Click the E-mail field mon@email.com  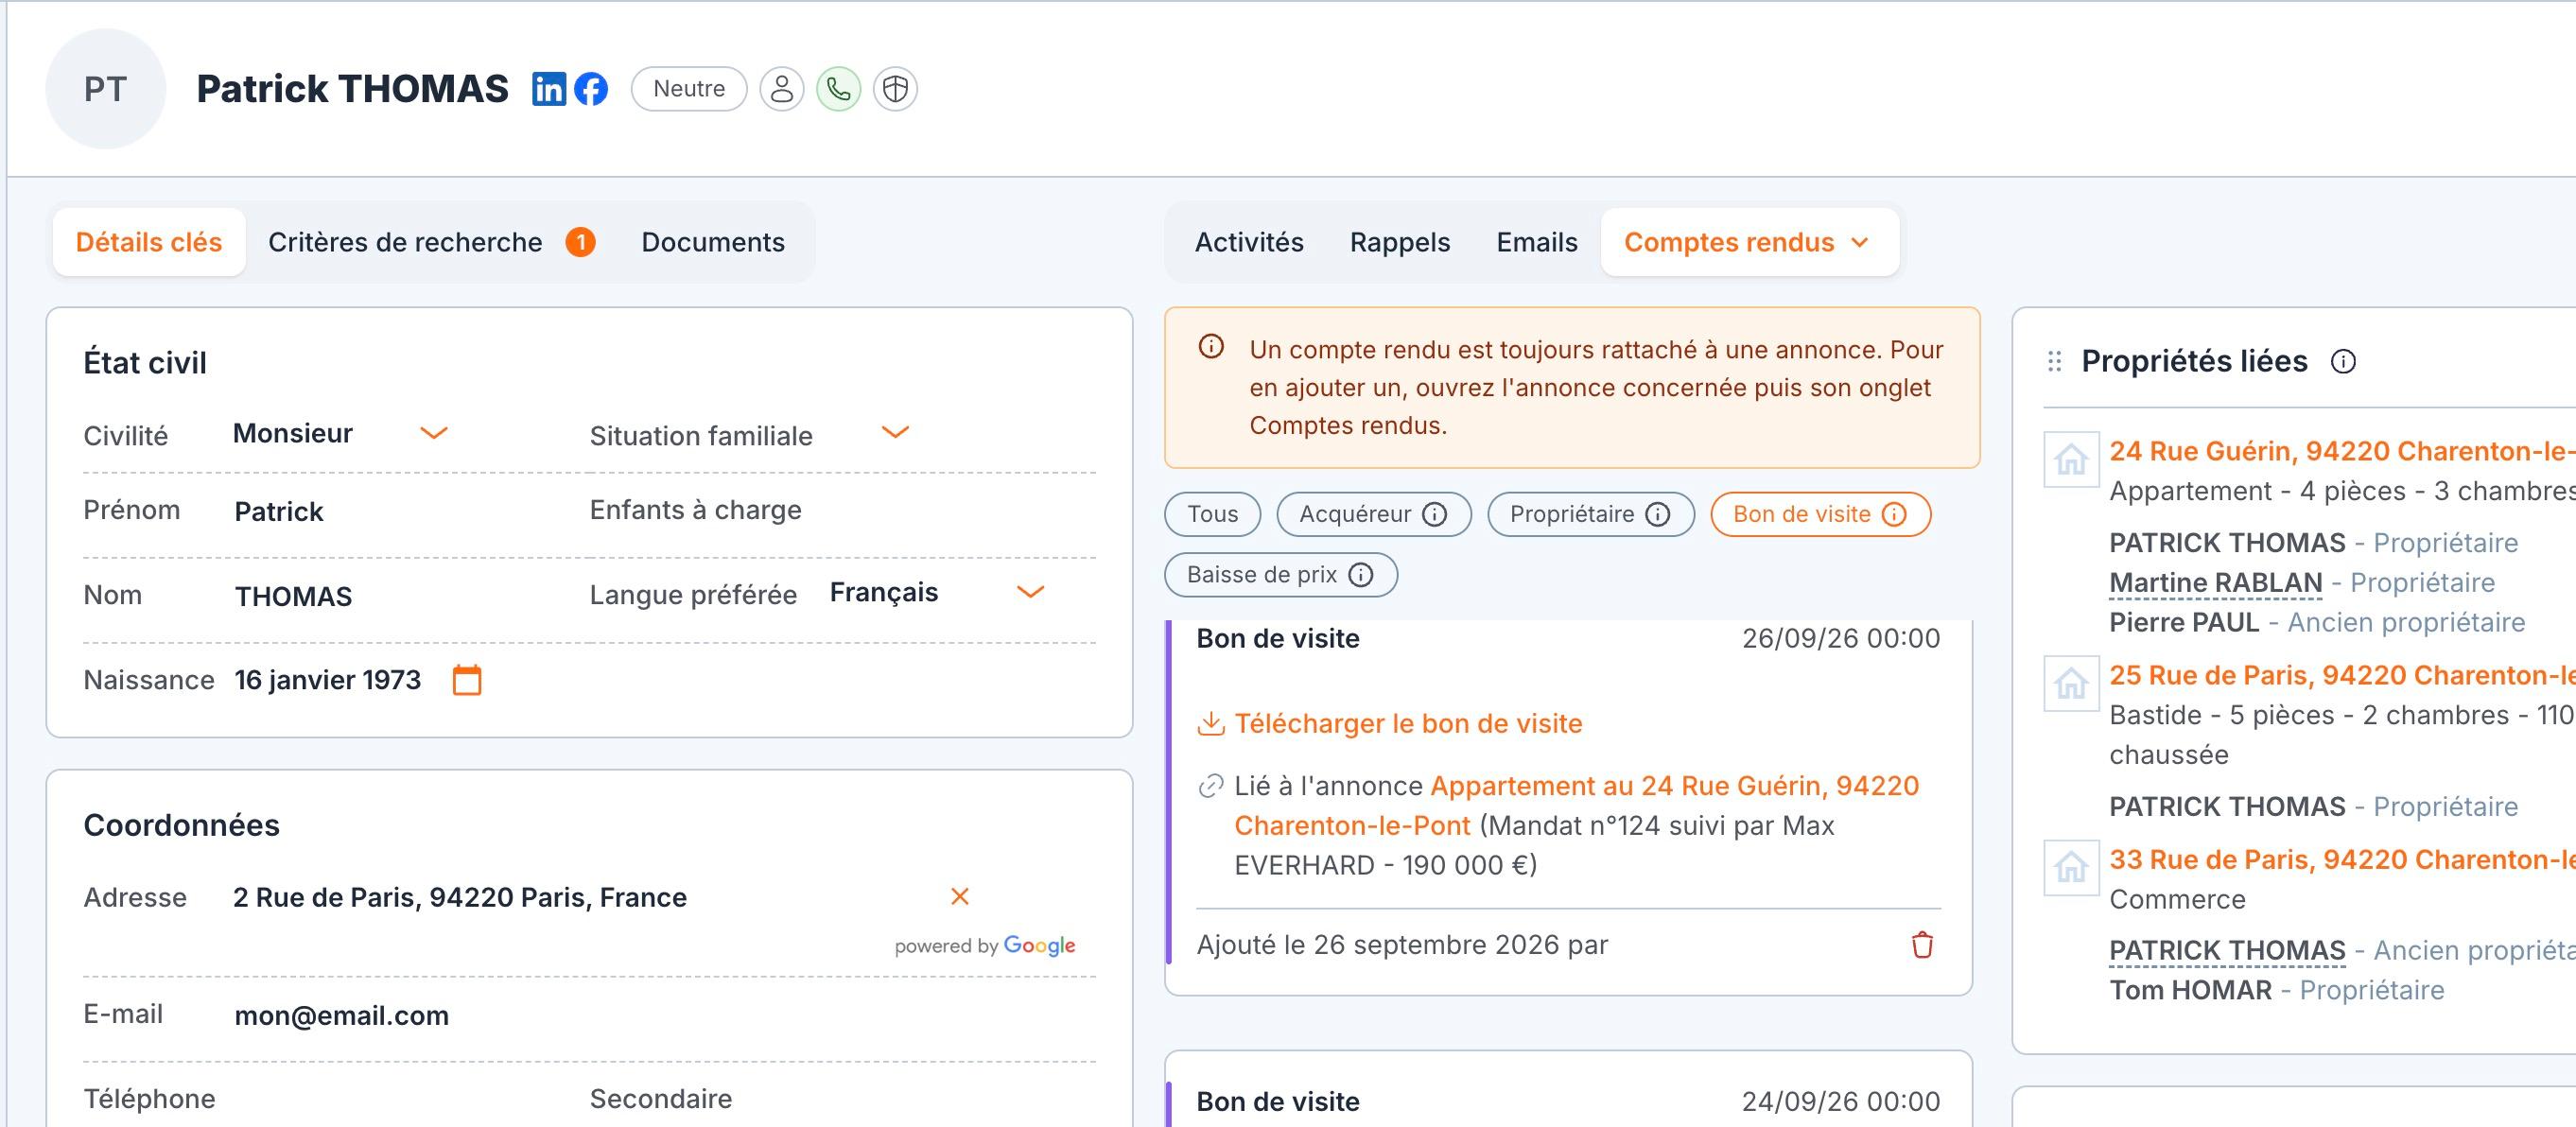pyautogui.click(x=342, y=1015)
